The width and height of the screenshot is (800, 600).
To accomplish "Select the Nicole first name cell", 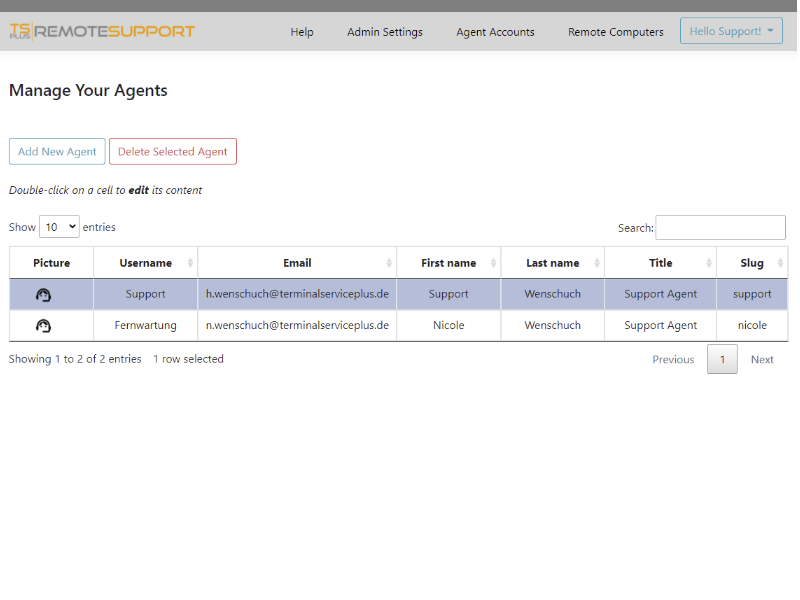I will tap(448, 325).
